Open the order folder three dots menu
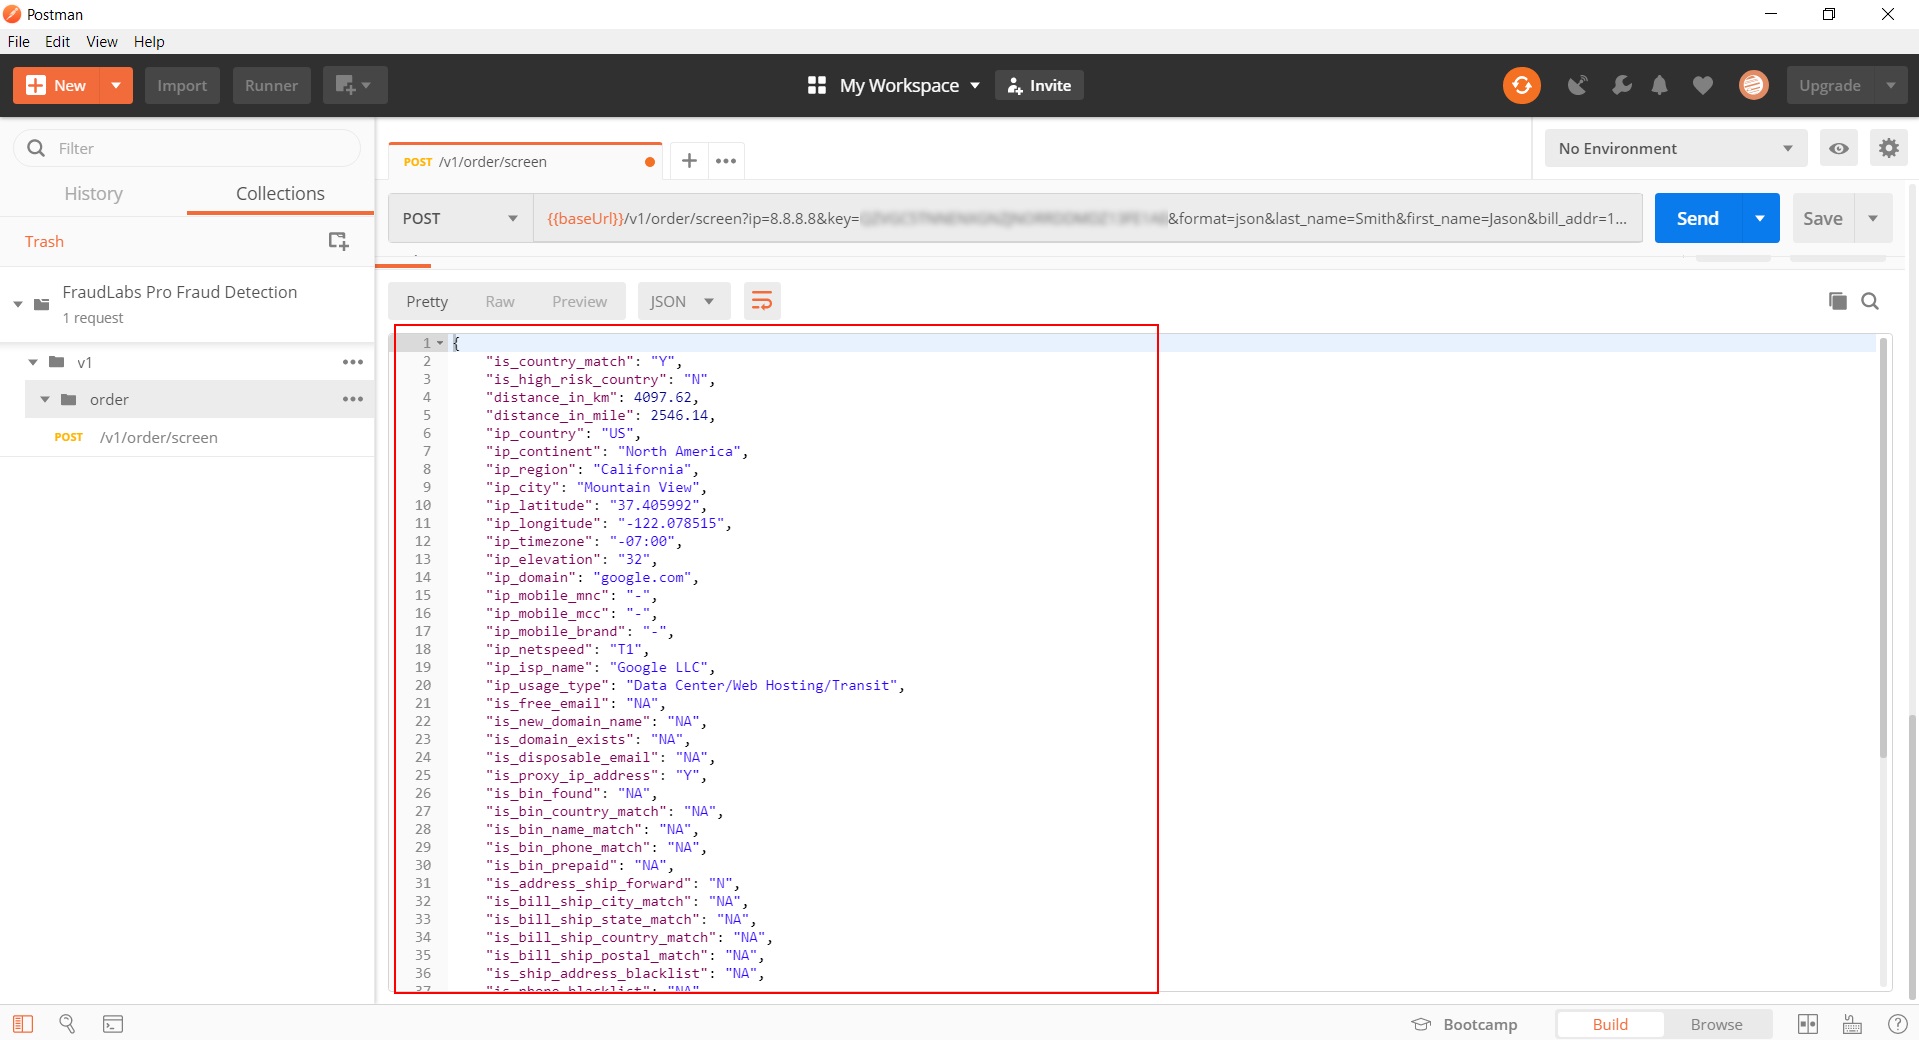1919x1040 pixels. click(353, 399)
